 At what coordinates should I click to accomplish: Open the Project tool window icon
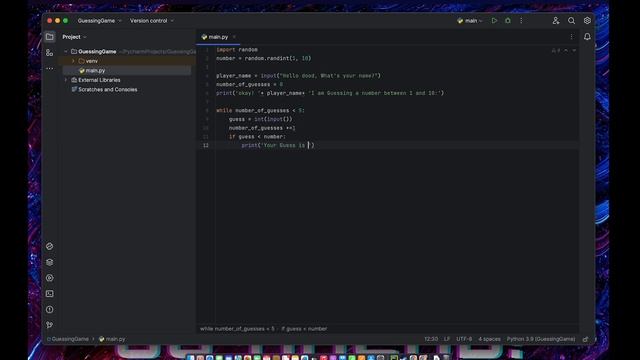click(x=49, y=37)
